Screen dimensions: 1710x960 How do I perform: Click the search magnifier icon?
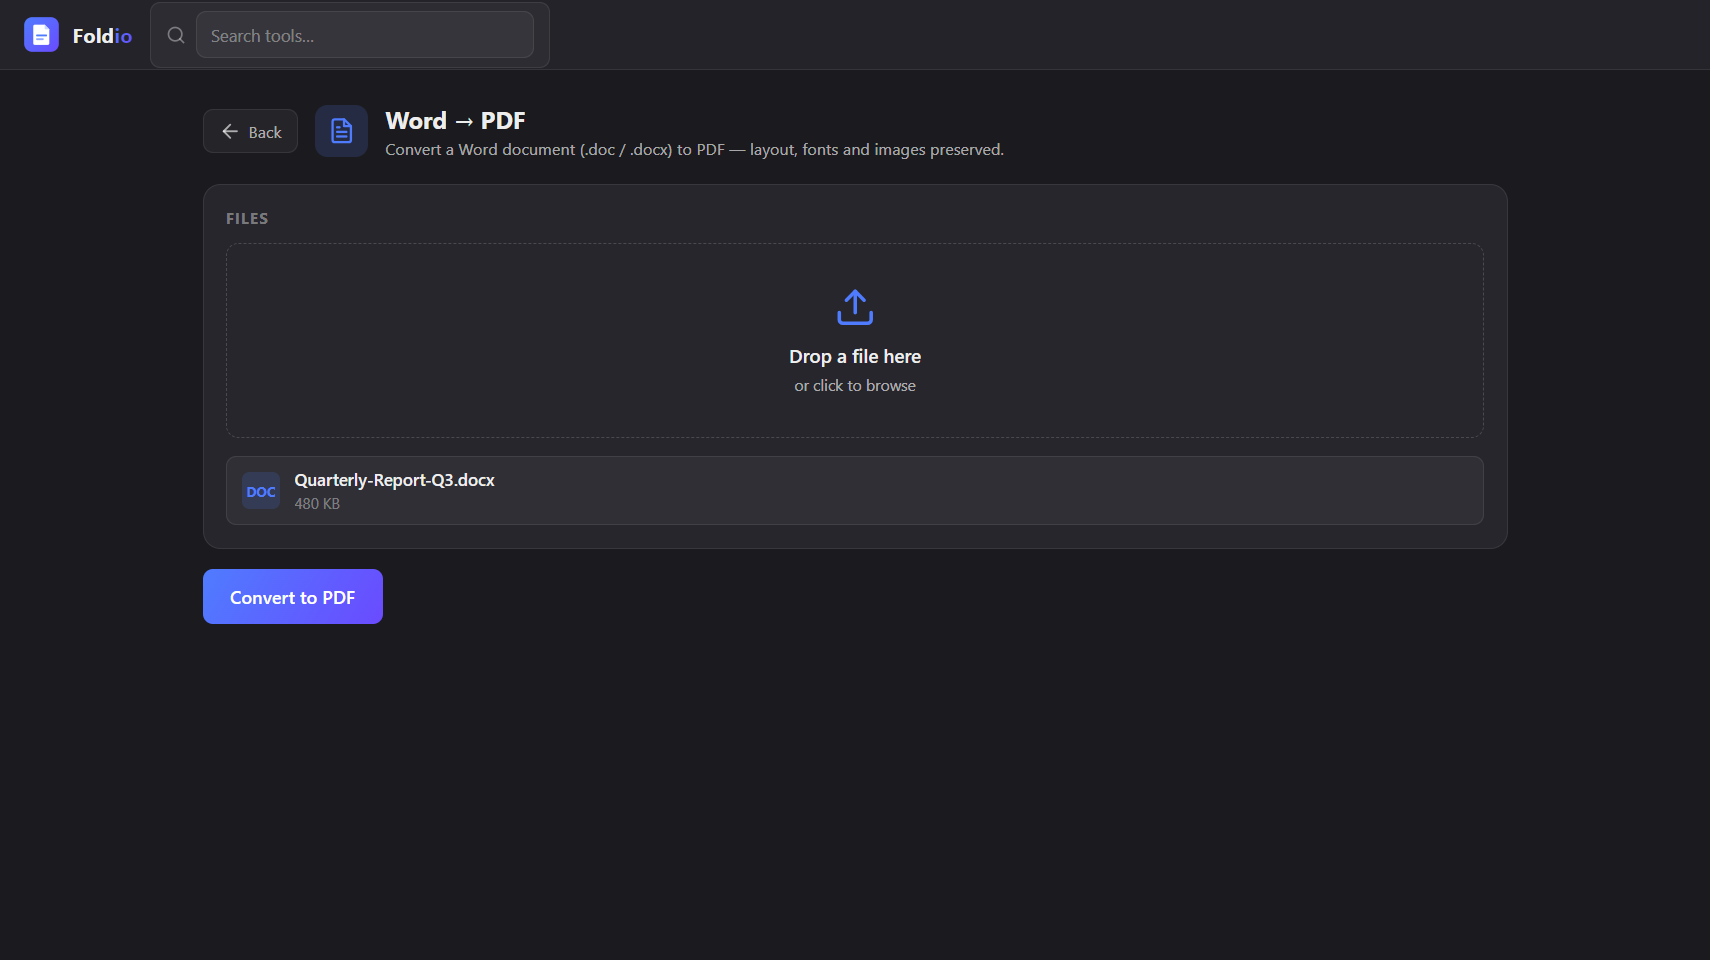(x=176, y=35)
